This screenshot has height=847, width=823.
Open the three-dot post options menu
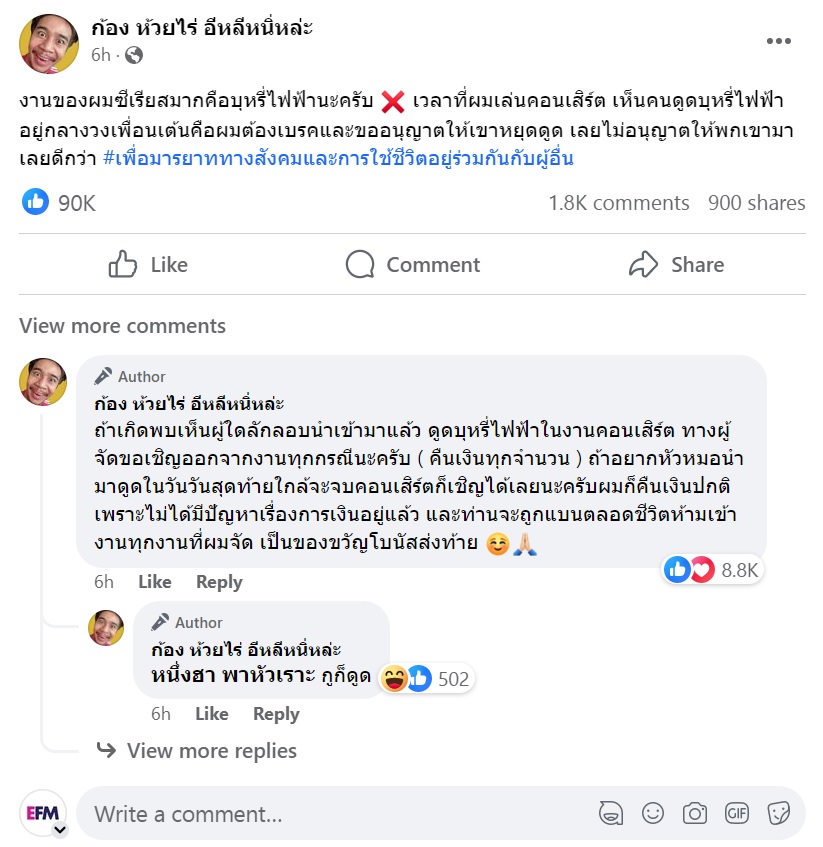click(778, 41)
